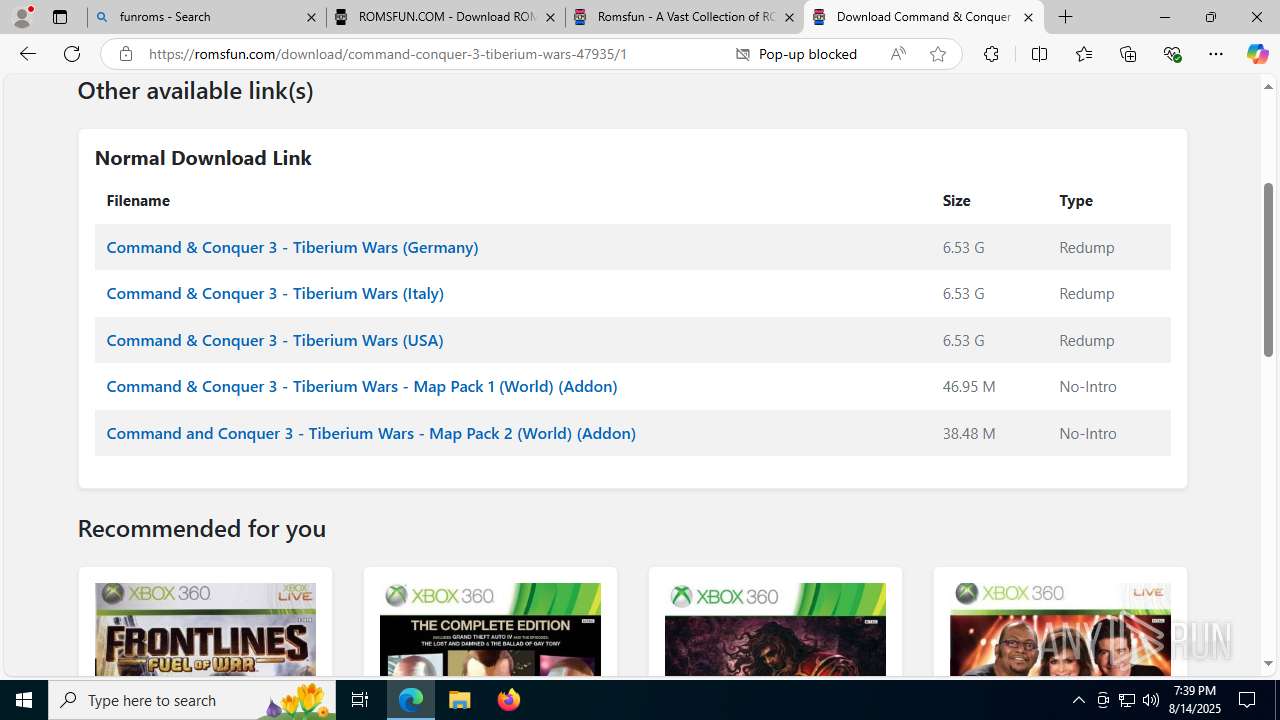
Task: Open the notification center icon
Action: point(1248,700)
